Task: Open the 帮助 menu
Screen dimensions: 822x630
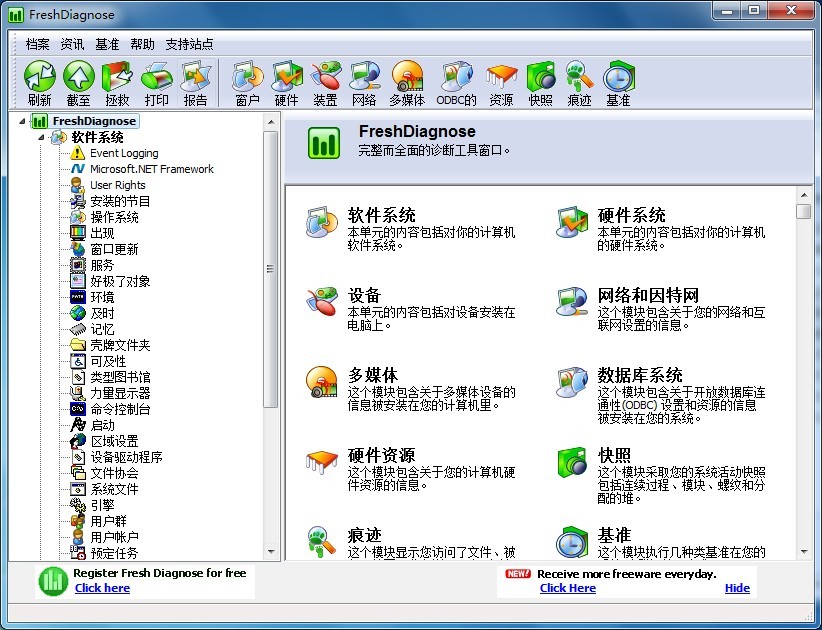Action: point(142,44)
